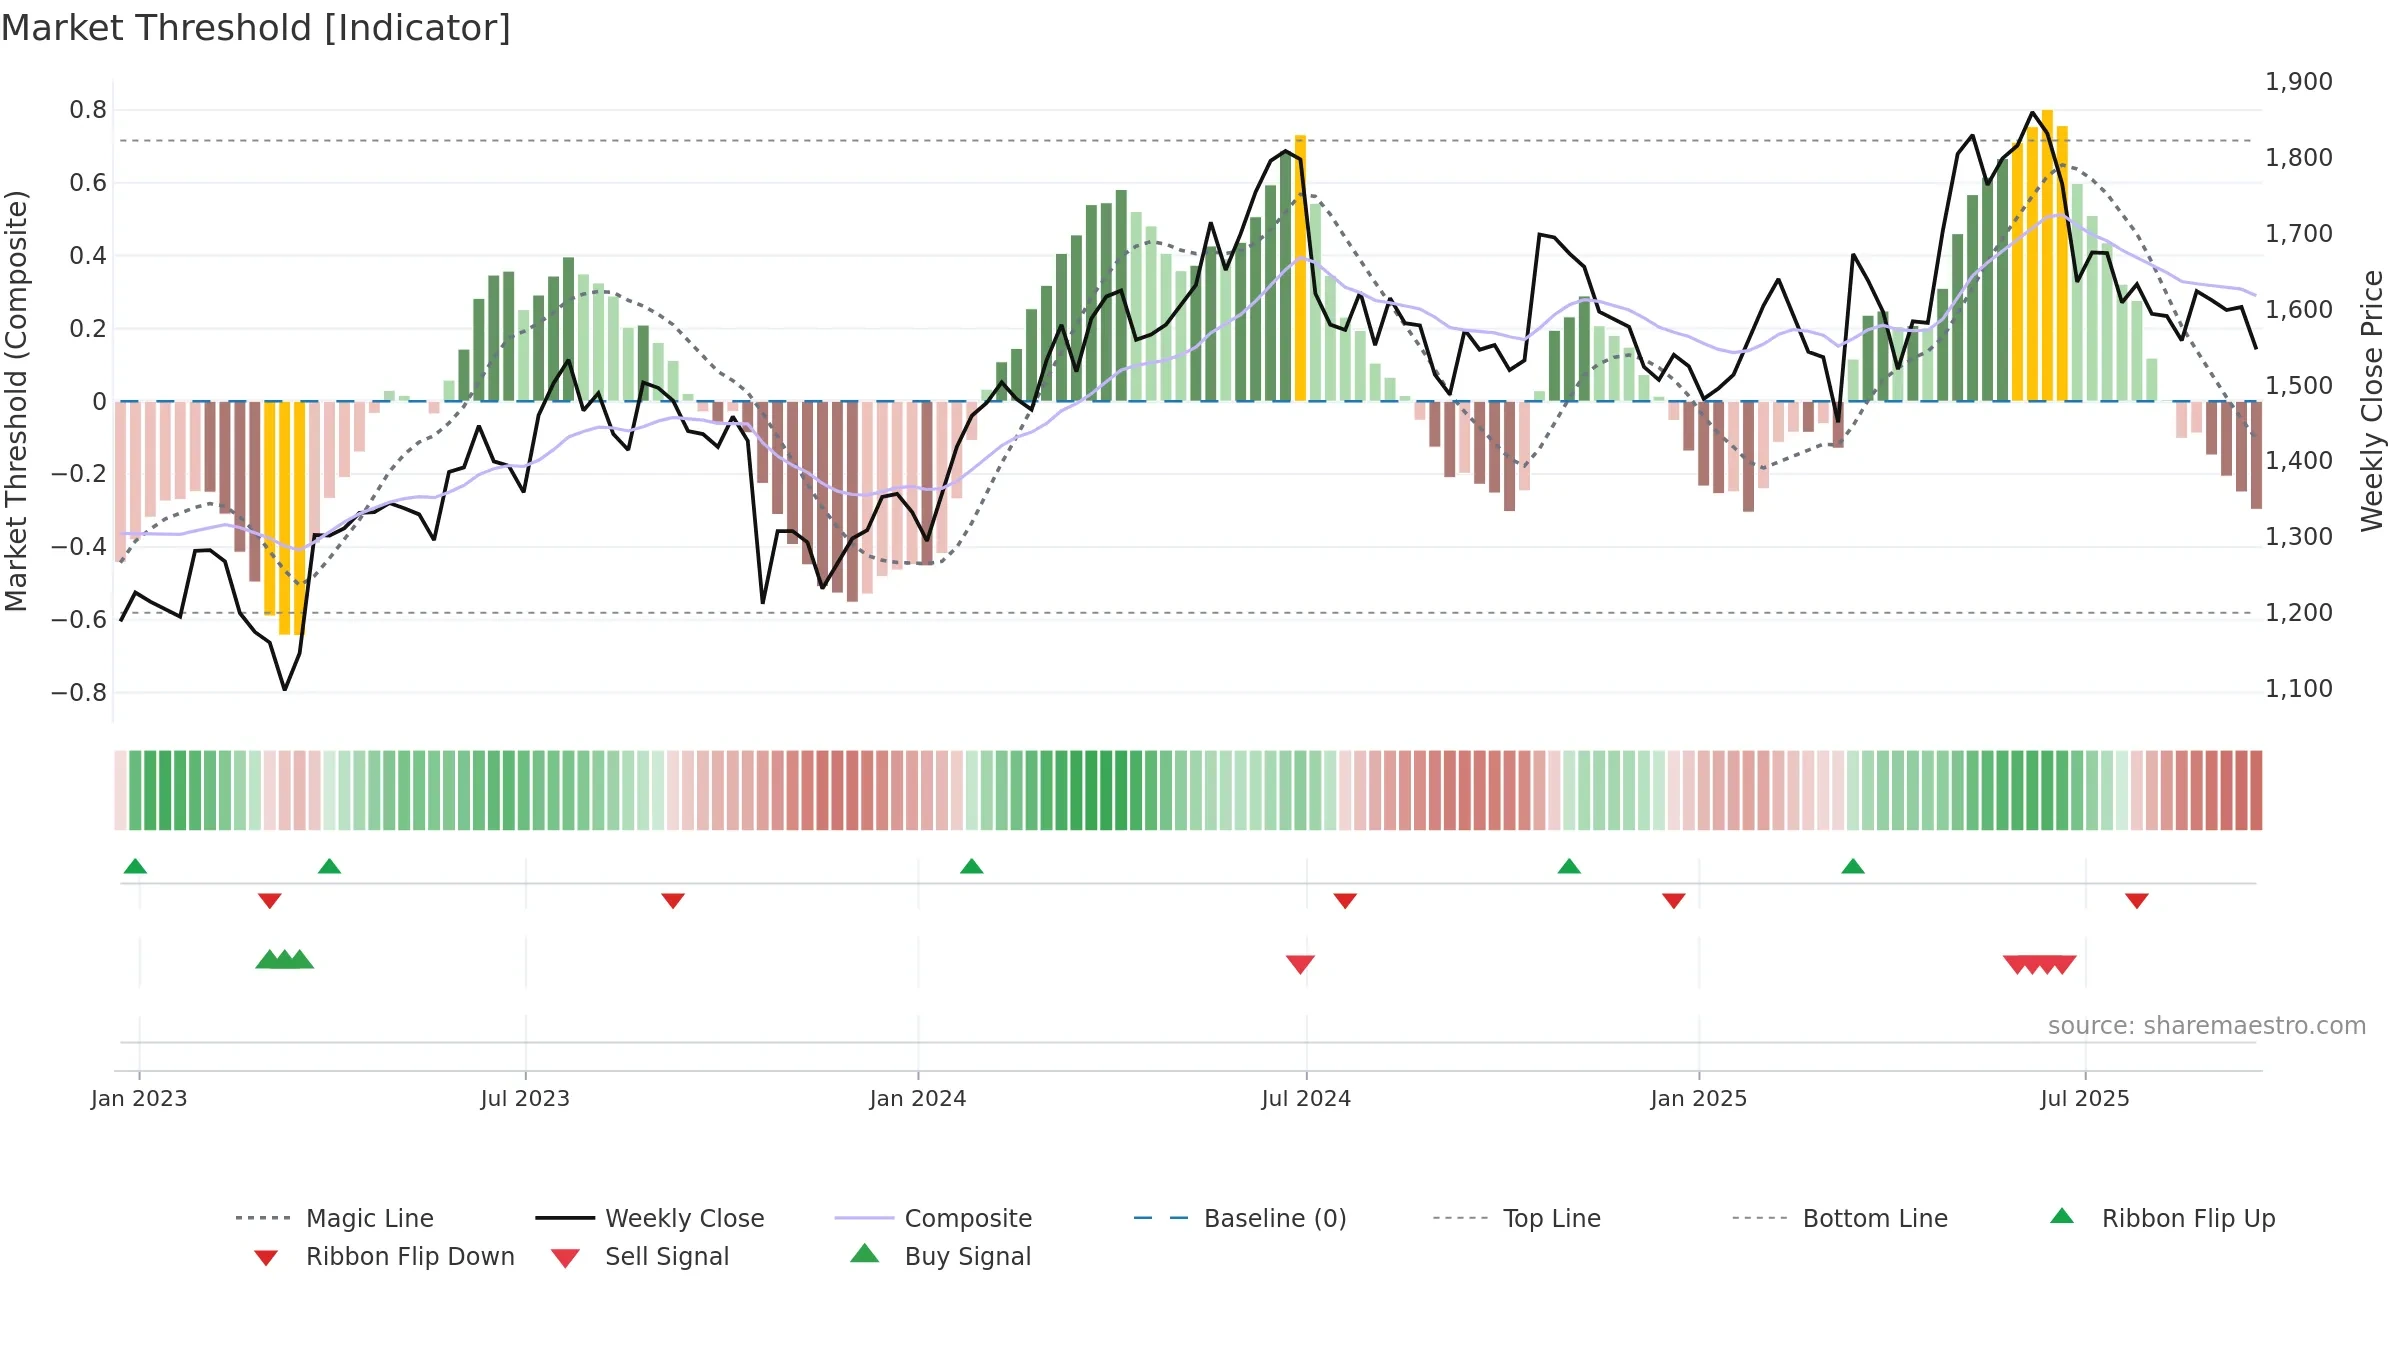Click the ribbon flip down marker near September 2023

tap(673, 901)
